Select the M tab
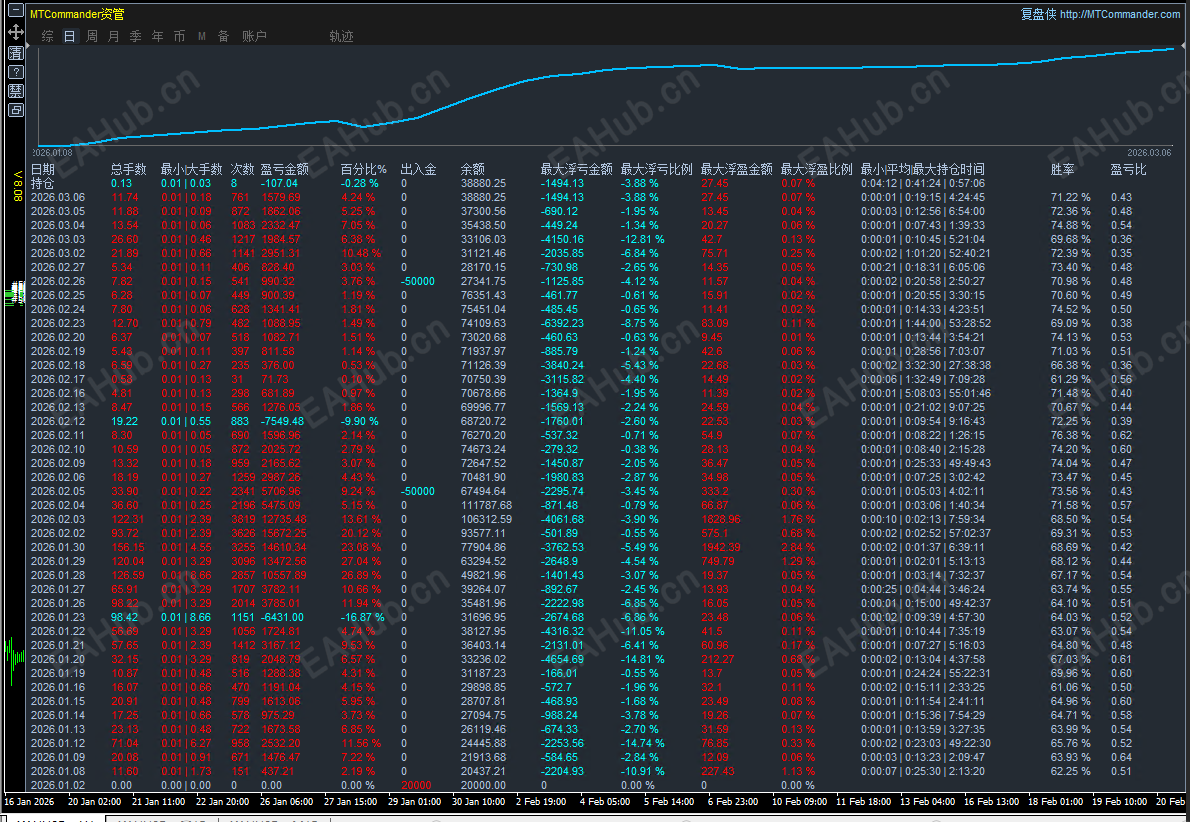Image resolution: width=1190 pixels, height=822 pixels. pyautogui.click(x=201, y=36)
